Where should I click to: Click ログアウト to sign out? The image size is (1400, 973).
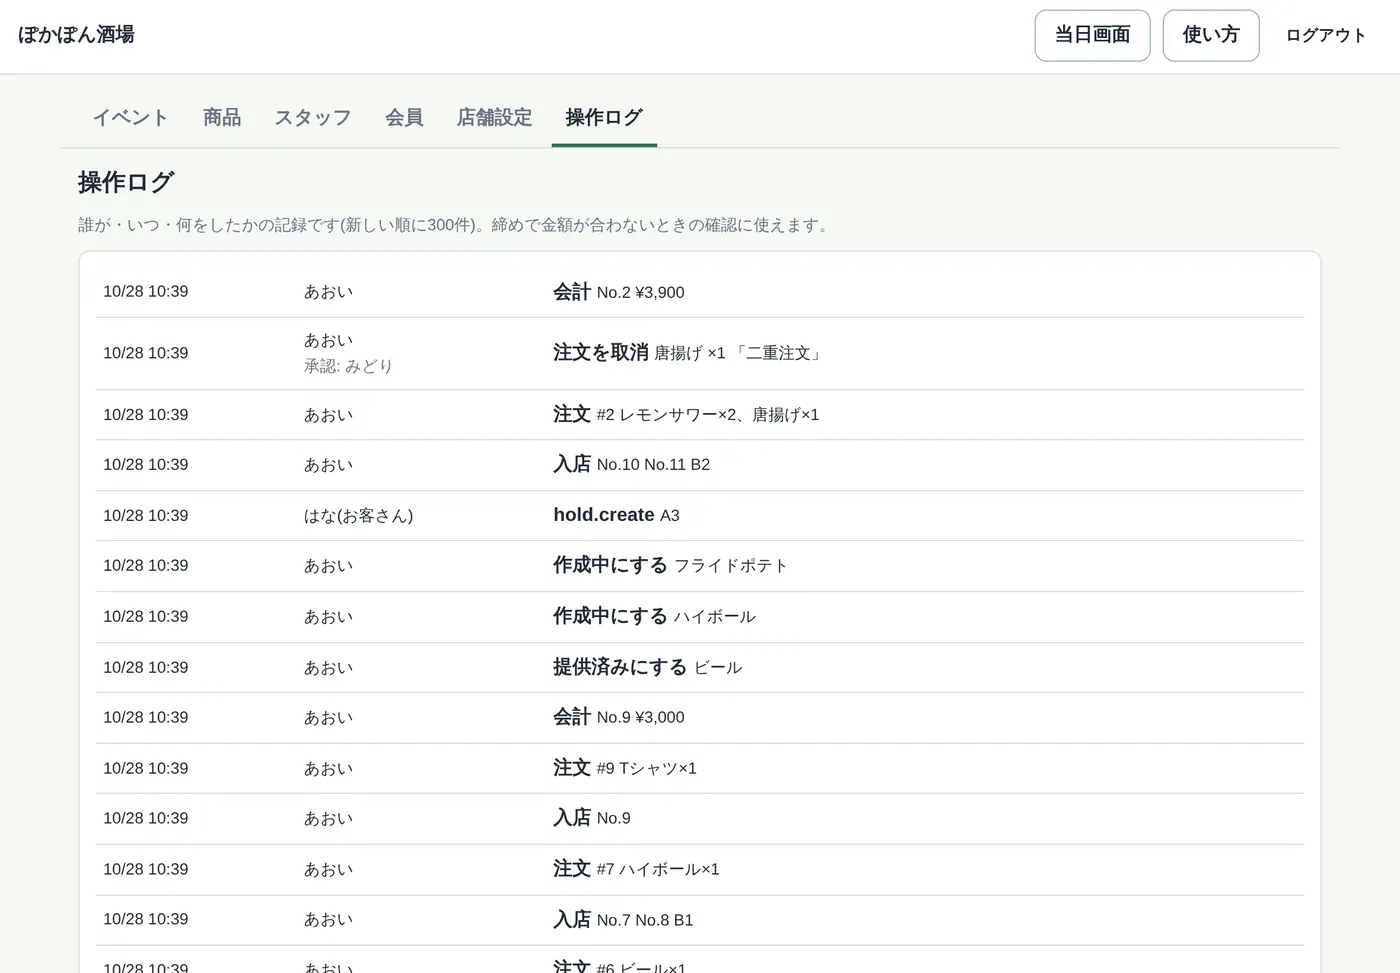(1325, 36)
